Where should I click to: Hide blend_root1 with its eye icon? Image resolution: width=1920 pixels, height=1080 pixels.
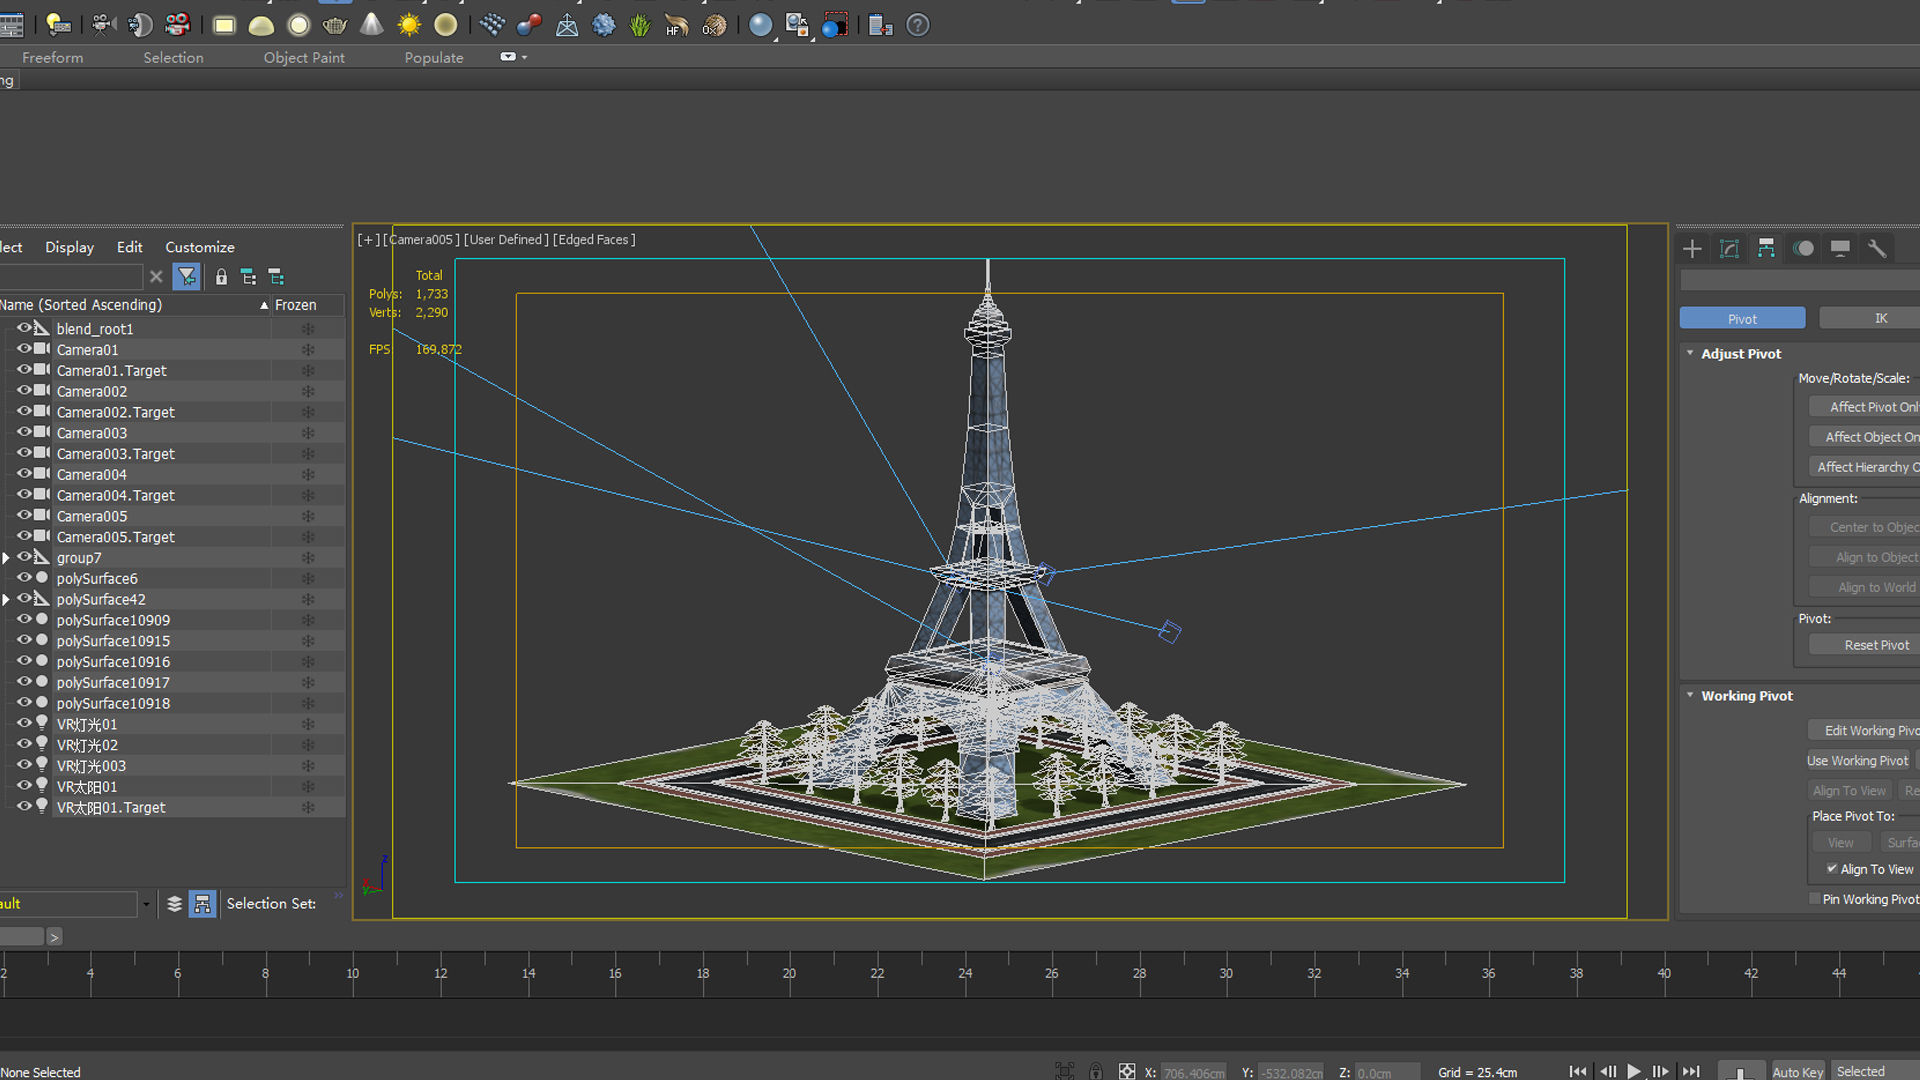click(23, 328)
